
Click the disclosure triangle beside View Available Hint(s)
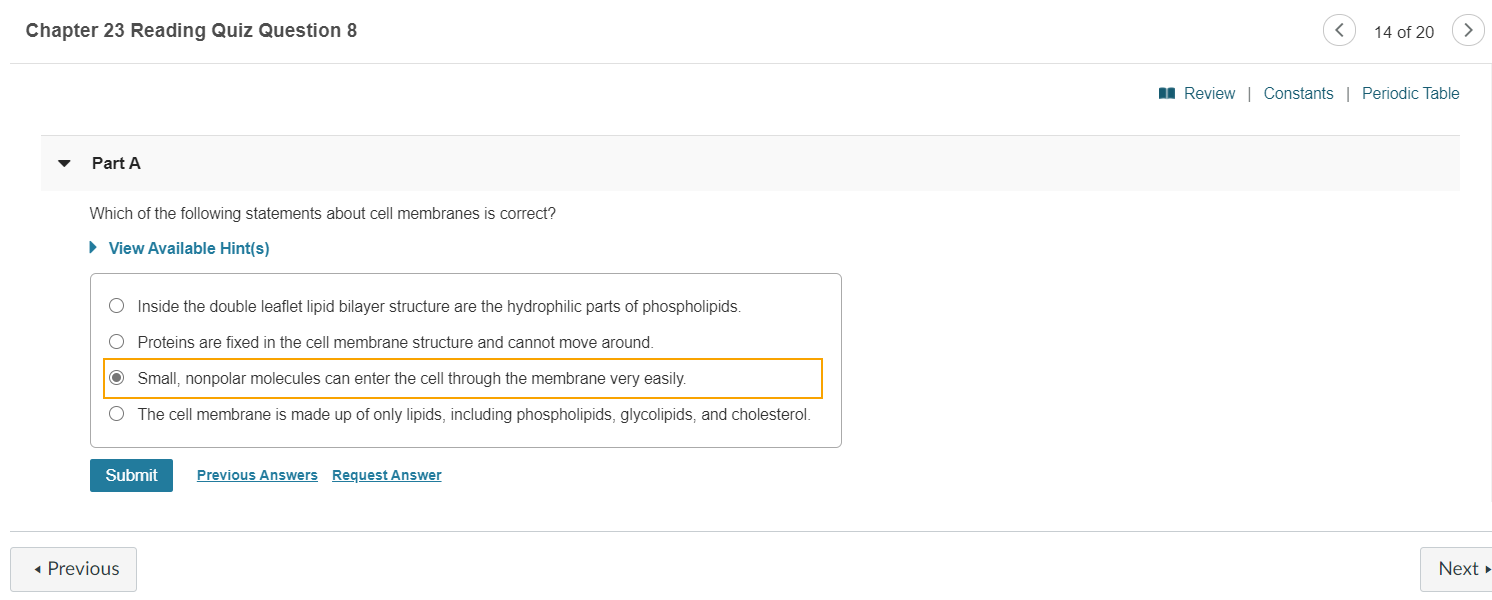(93, 247)
